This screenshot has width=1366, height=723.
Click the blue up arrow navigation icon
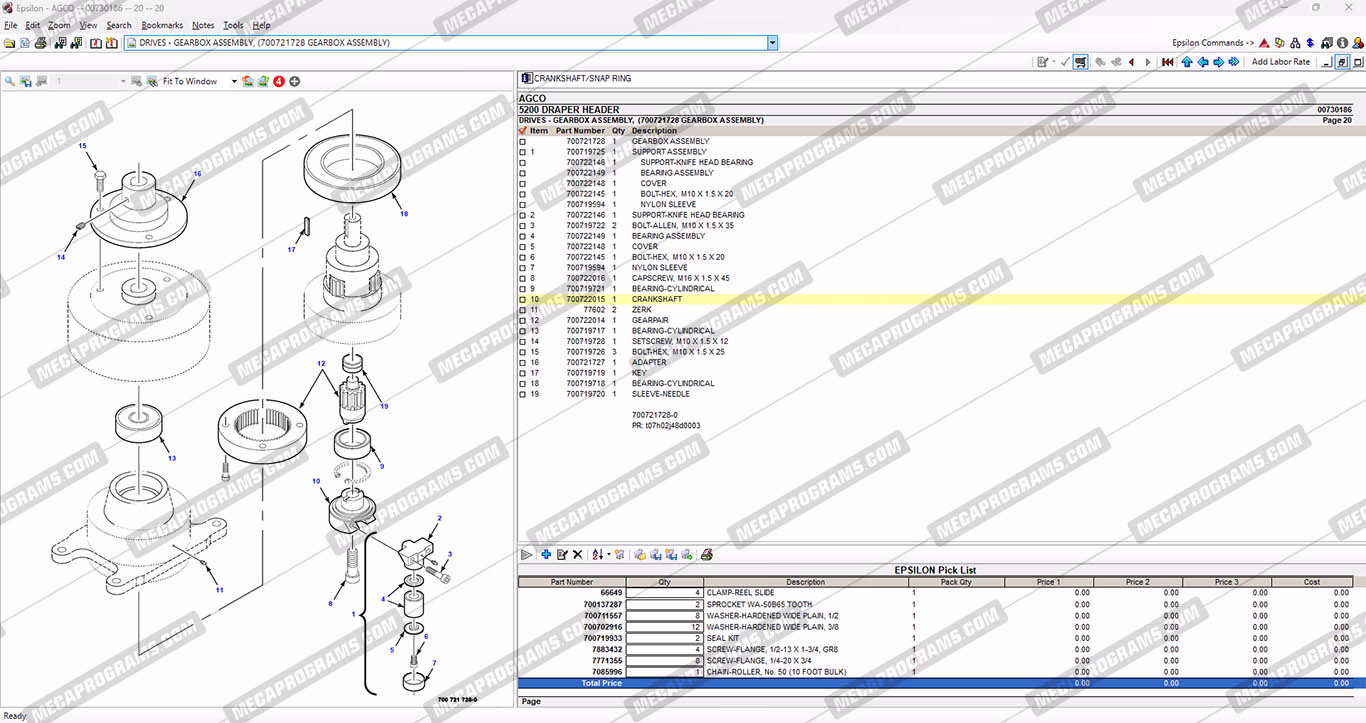coord(1186,62)
